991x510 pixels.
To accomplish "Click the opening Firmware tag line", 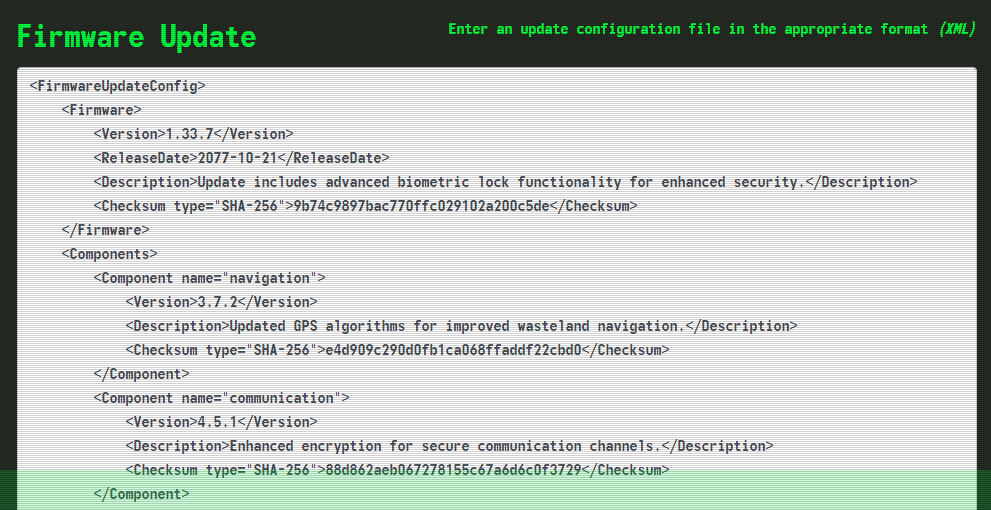I will [x=101, y=110].
